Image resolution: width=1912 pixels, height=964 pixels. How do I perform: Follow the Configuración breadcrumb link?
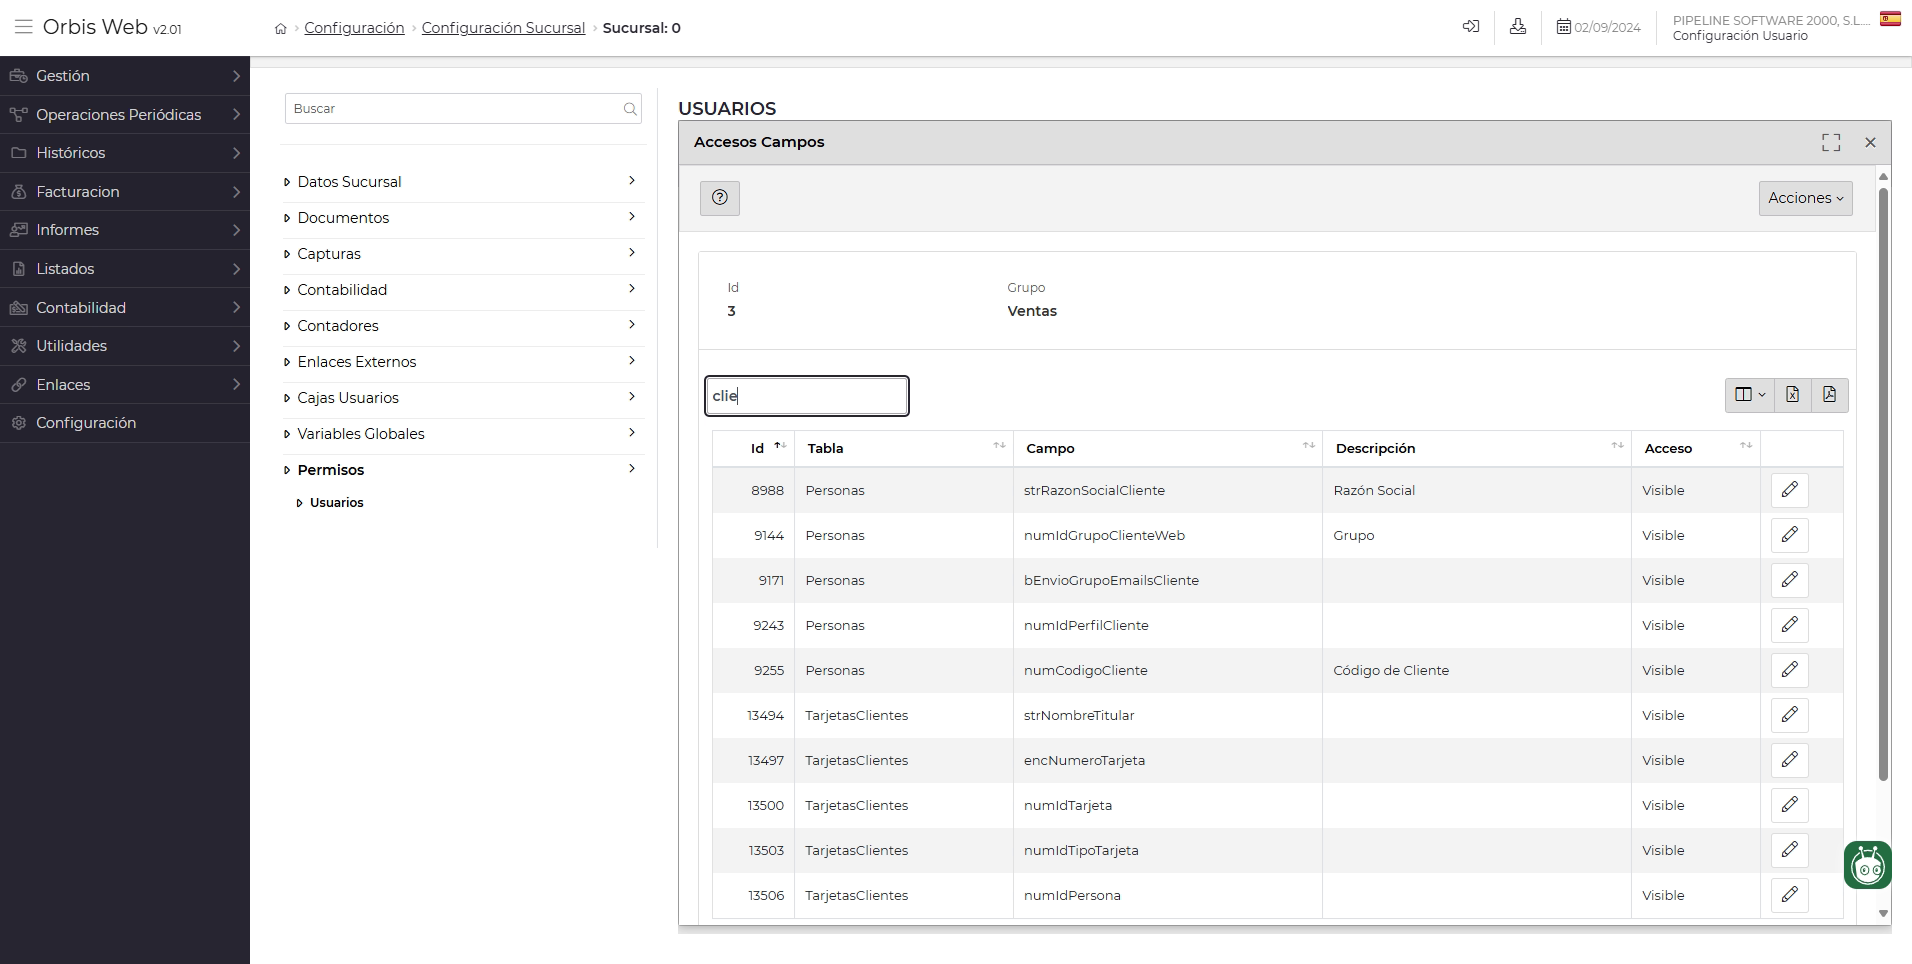click(x=354, y=28)
